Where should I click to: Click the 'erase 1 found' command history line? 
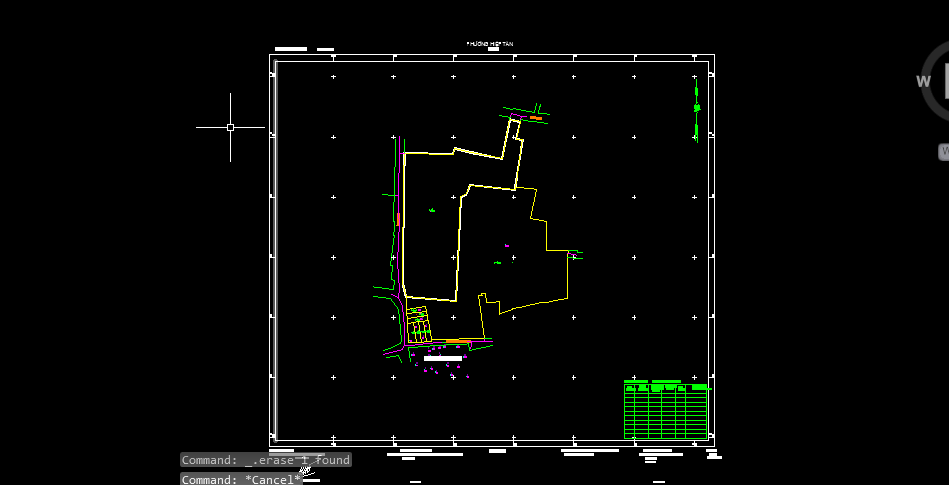point(265,460)
